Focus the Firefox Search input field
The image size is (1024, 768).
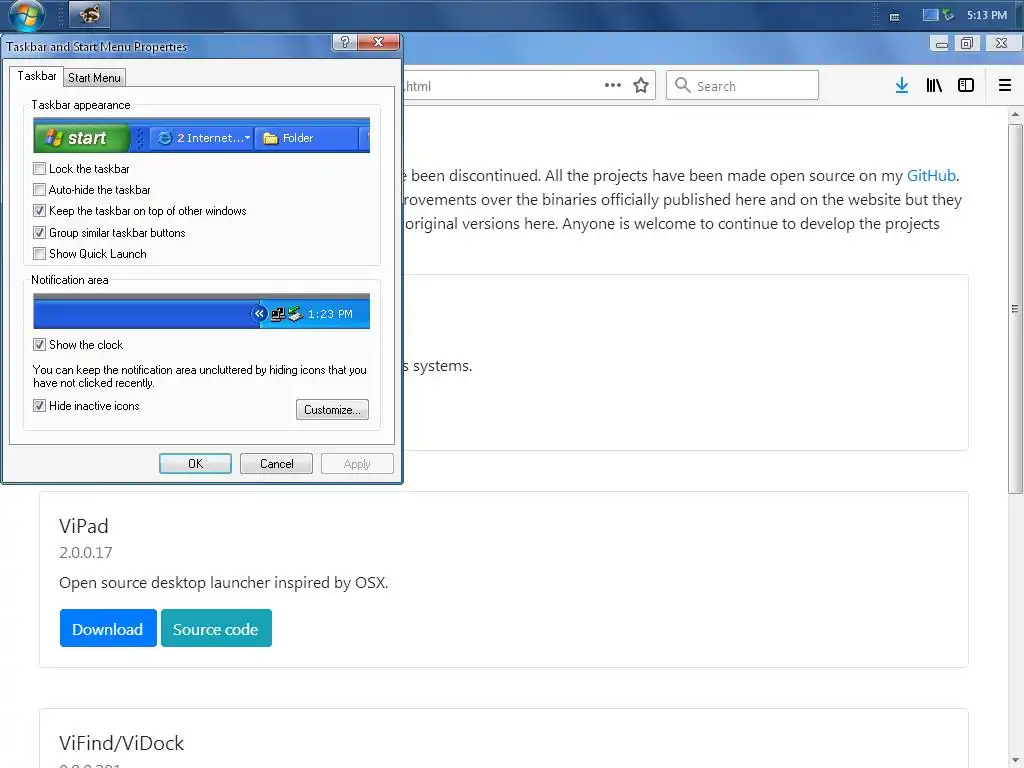[x=743, y=86]
